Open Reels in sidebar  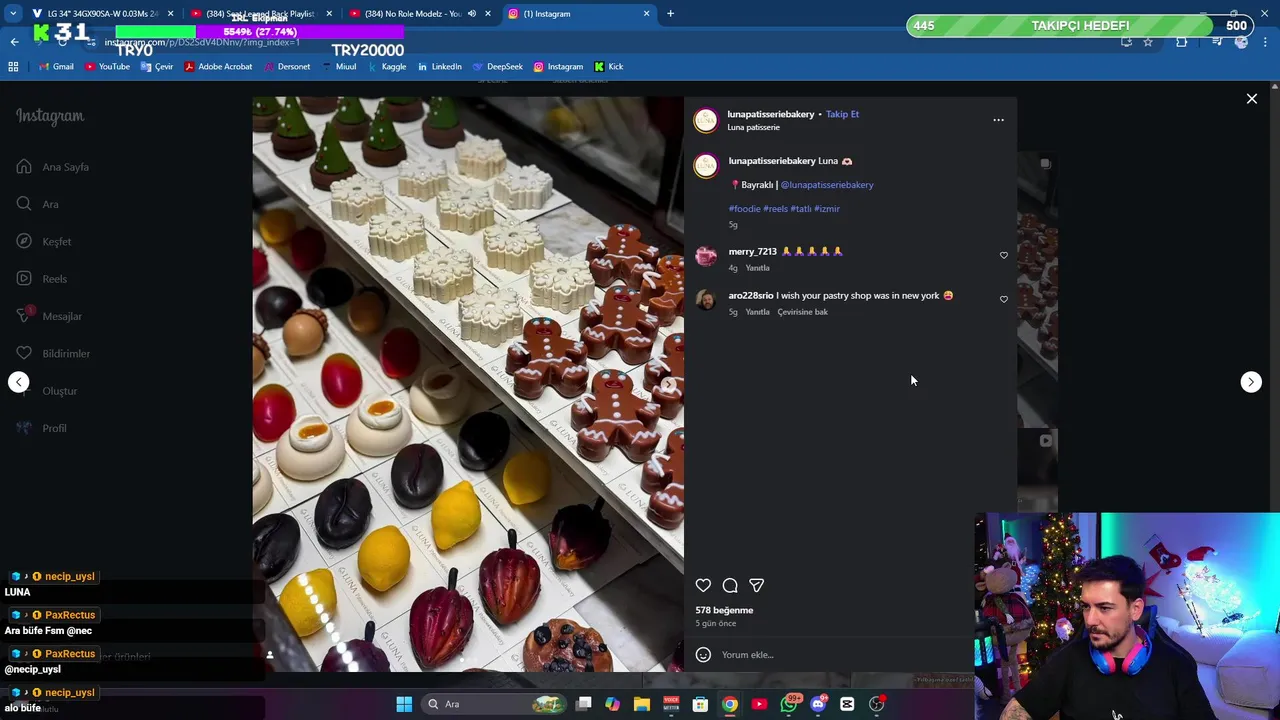pyautogui.click(x=41, y=279)
